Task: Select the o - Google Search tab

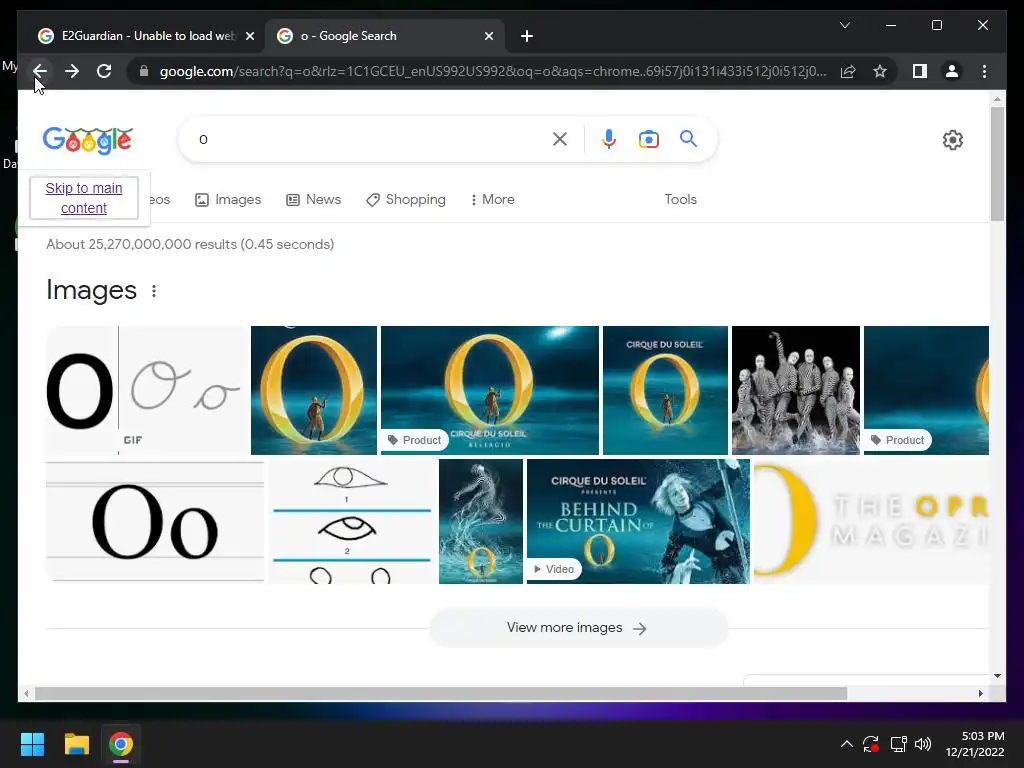Action: click(385, 36)
